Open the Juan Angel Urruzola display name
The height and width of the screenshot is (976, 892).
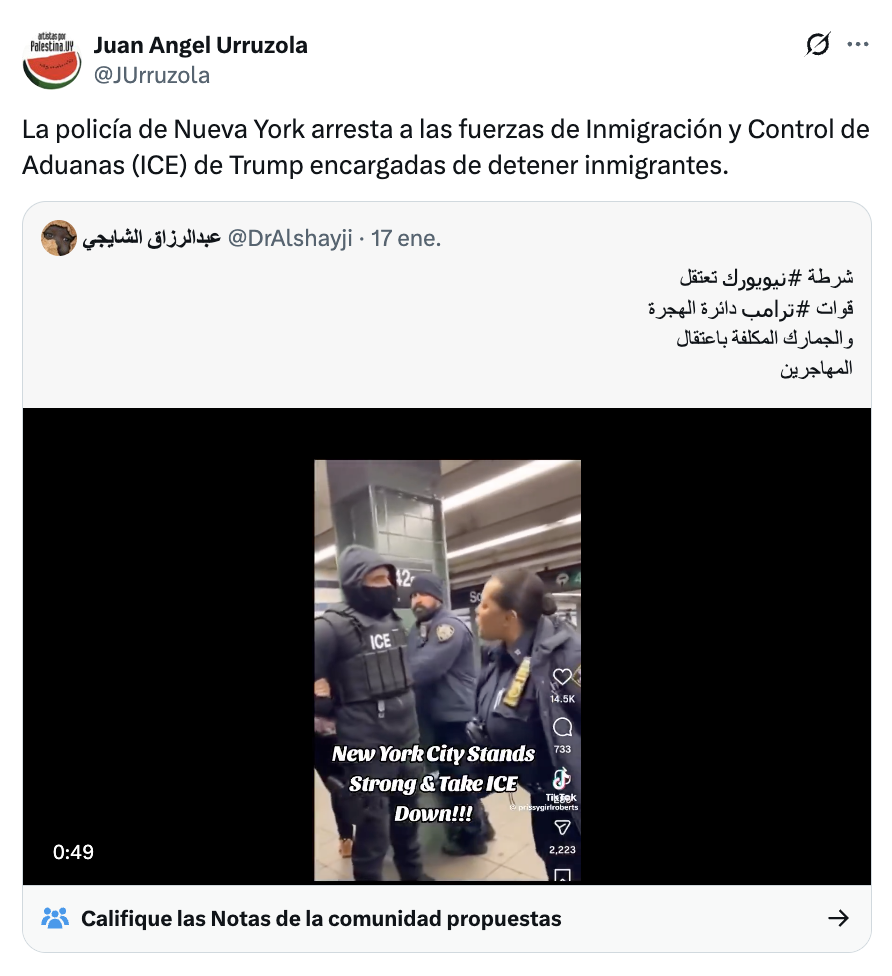[200, 45]
